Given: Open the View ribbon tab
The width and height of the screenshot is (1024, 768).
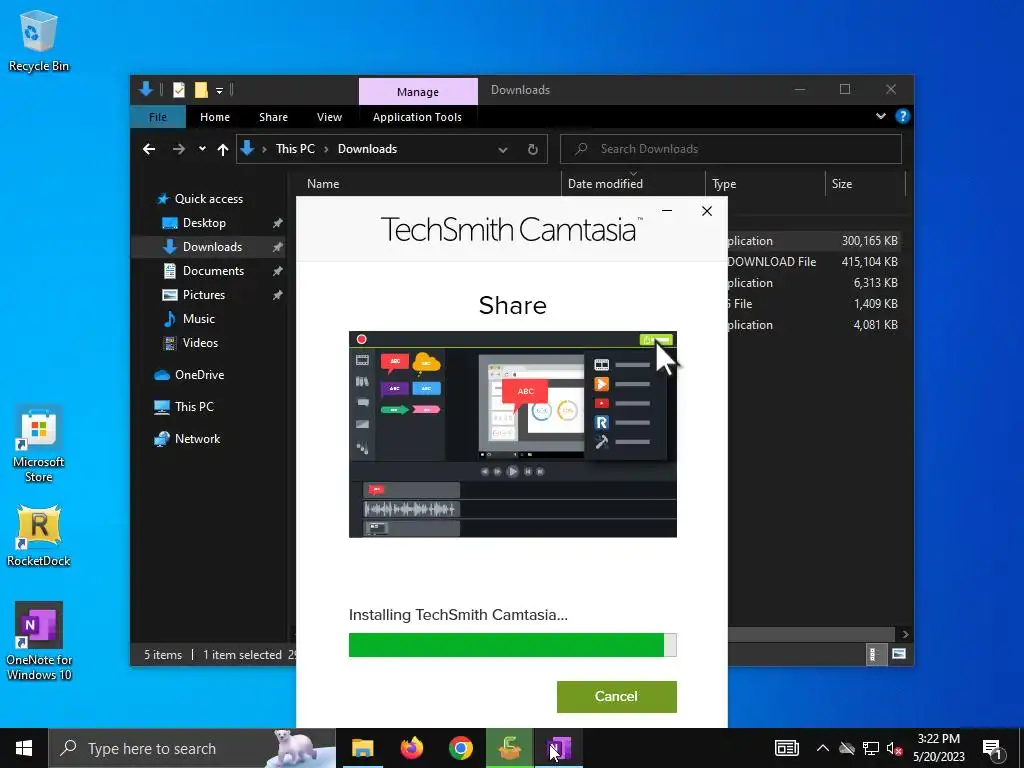Looking at the screenshot, I should (329, 117).
